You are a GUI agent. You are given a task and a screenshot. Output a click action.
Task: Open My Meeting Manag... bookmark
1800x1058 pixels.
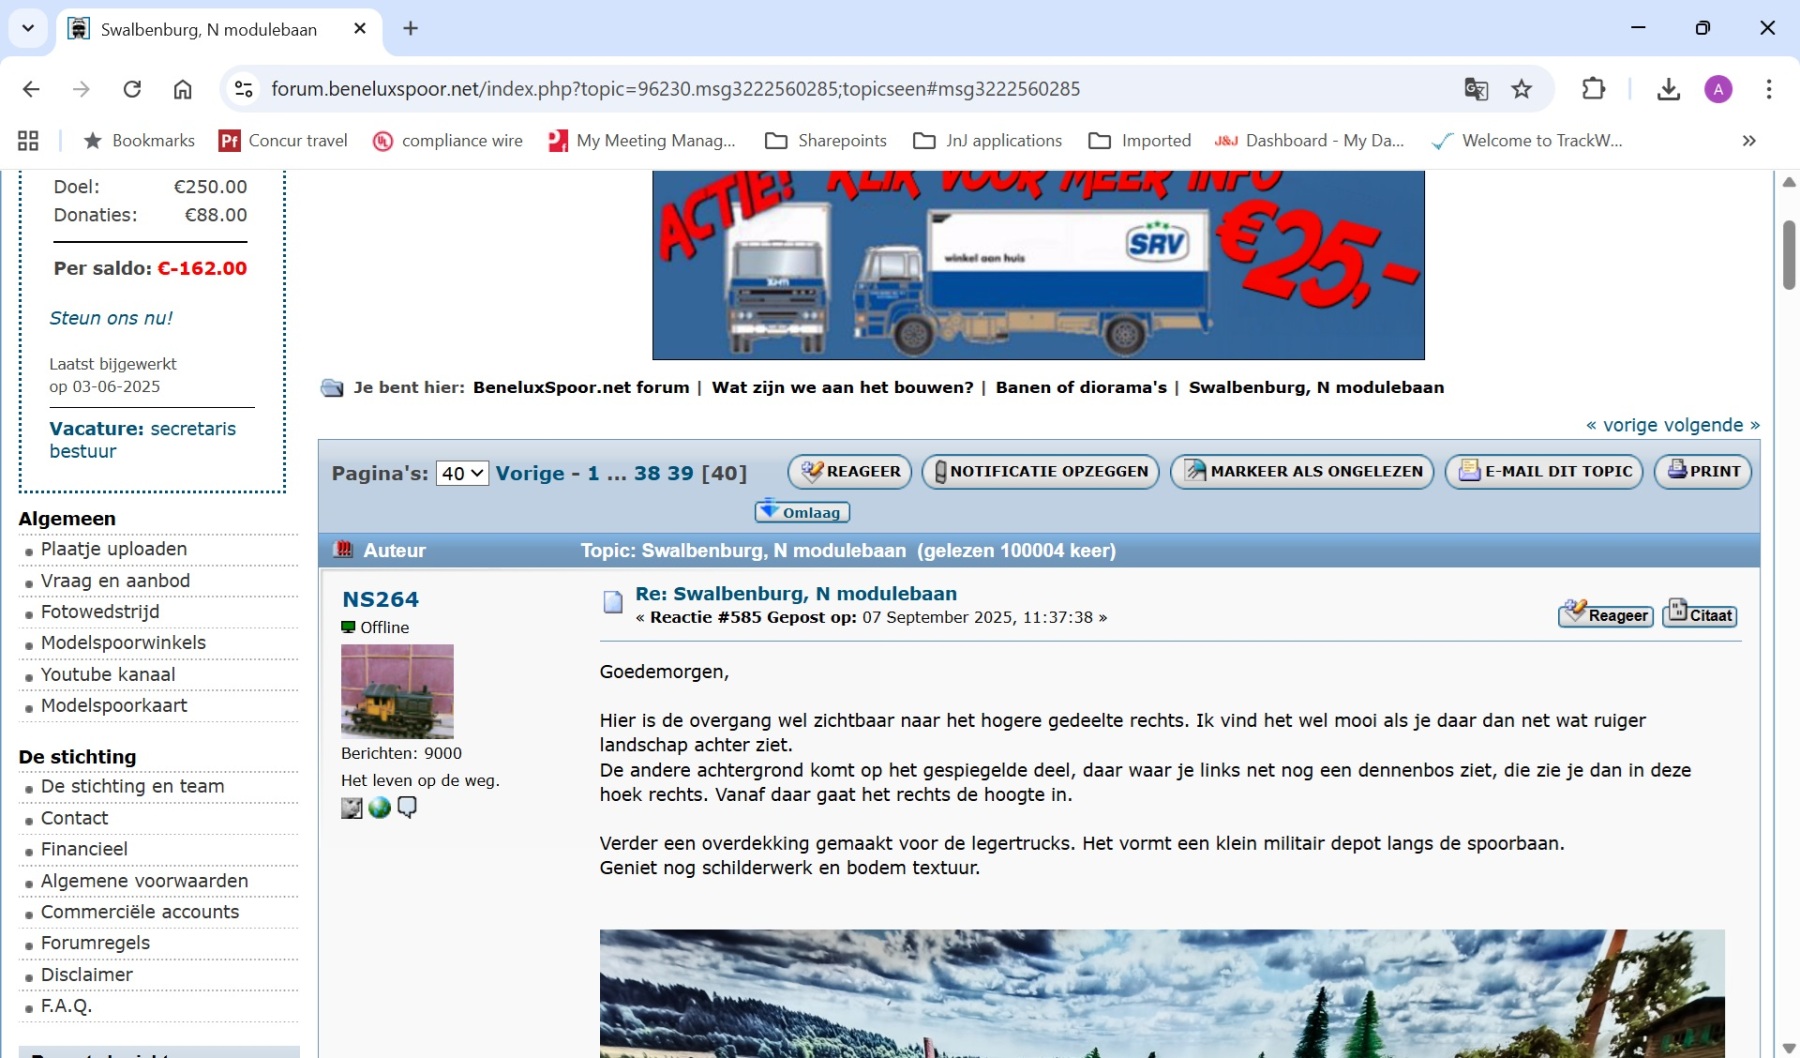[641, 141]
